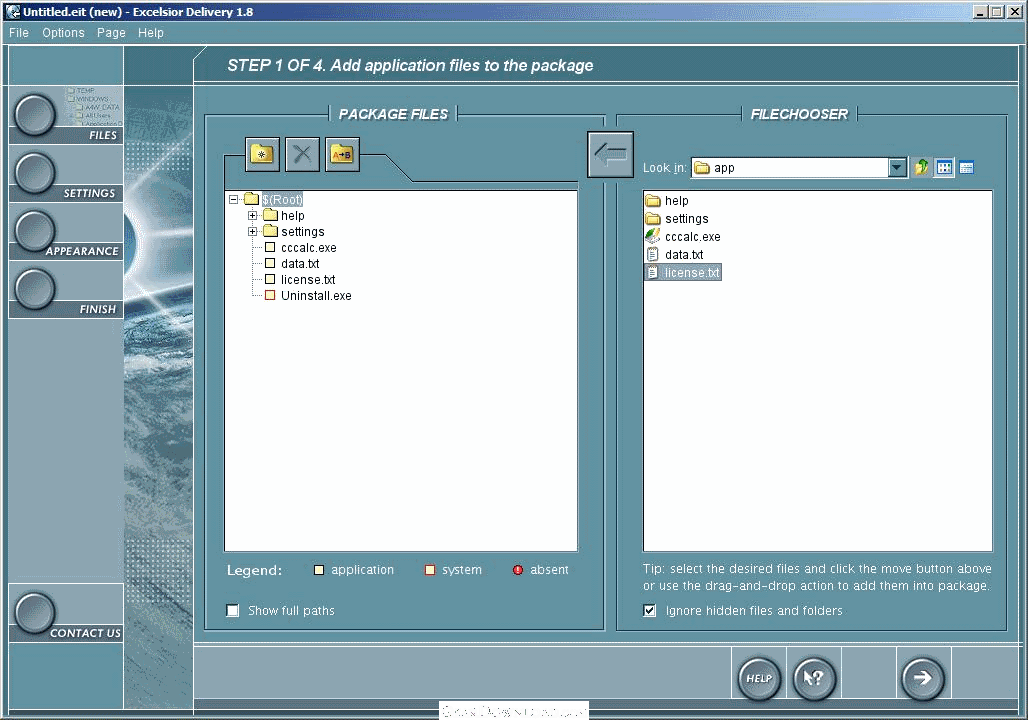This screenshot has width=1028, height=720.
Task: Enable the Show full paths checkbox
Action: pyautogui.click(x=233, y=610)
